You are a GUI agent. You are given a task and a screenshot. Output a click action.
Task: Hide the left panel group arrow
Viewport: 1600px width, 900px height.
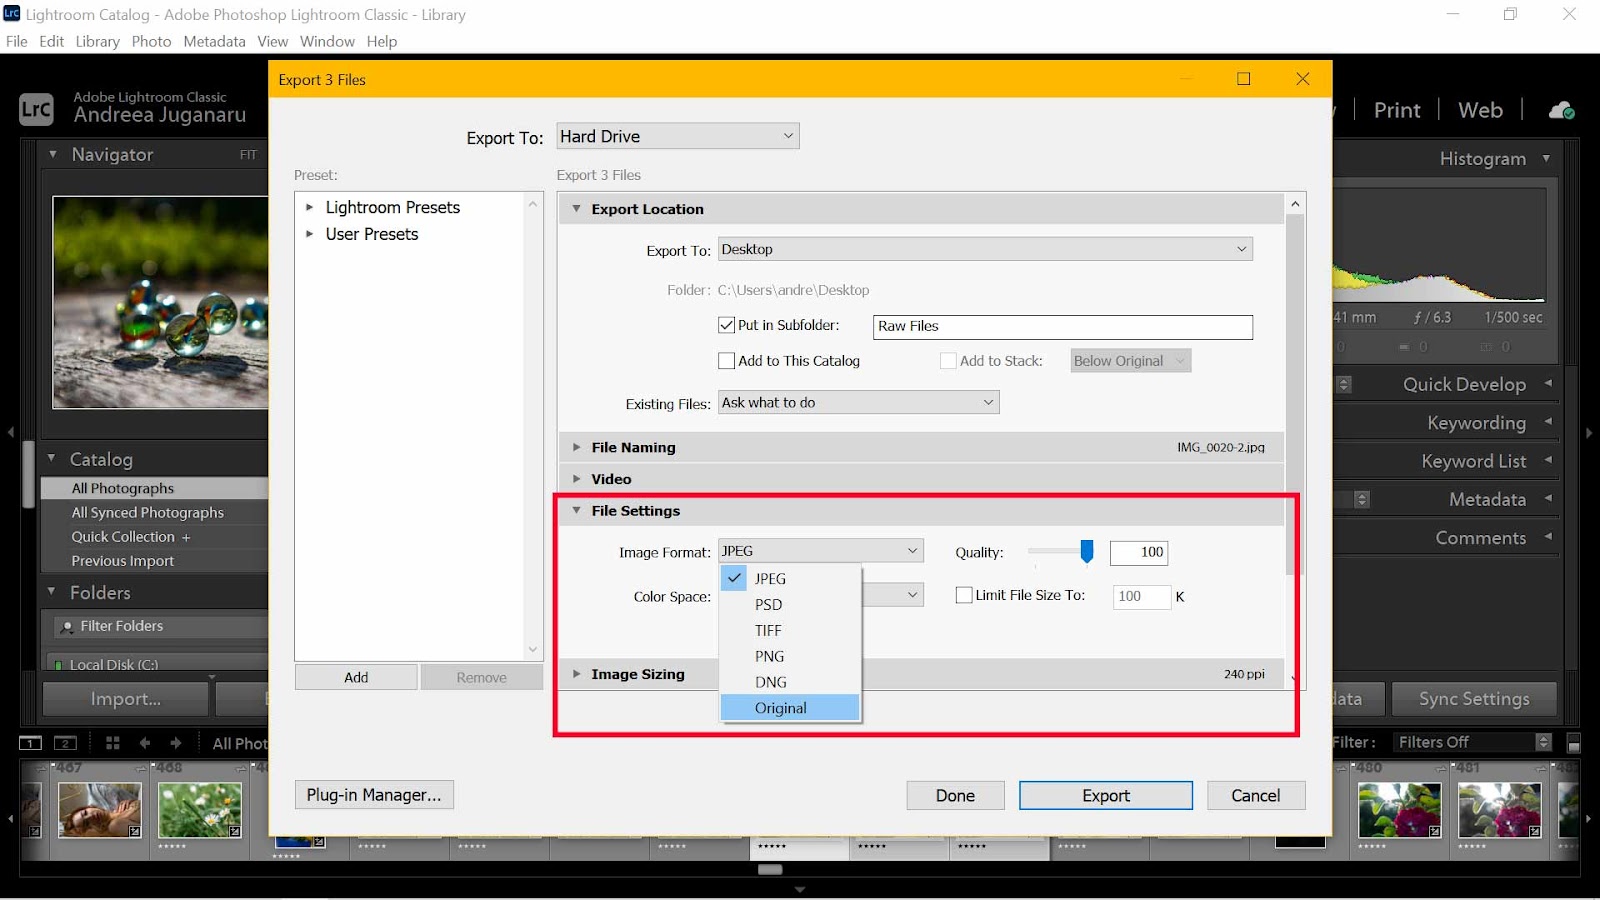click(11, 432)
